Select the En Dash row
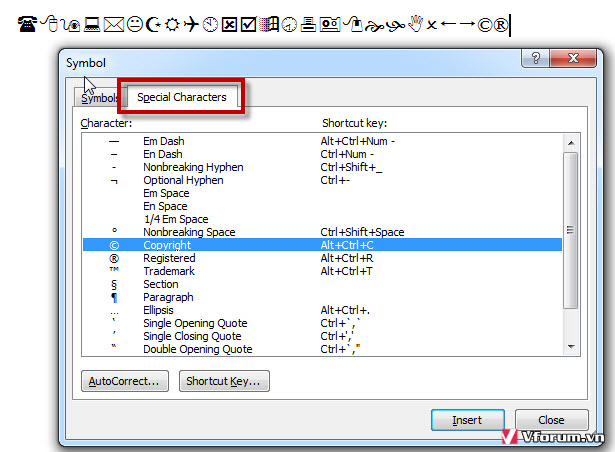Screen dimensions: 615x452 pos(322,154)
